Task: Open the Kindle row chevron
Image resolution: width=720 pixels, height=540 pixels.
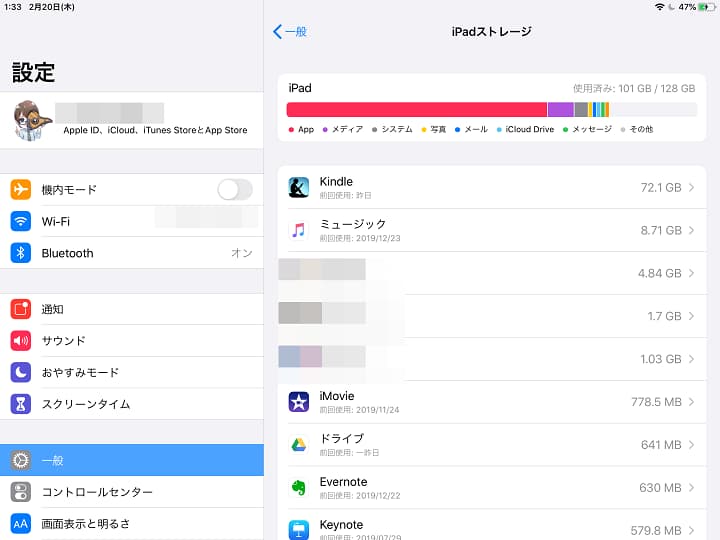Action: point(692,187)
